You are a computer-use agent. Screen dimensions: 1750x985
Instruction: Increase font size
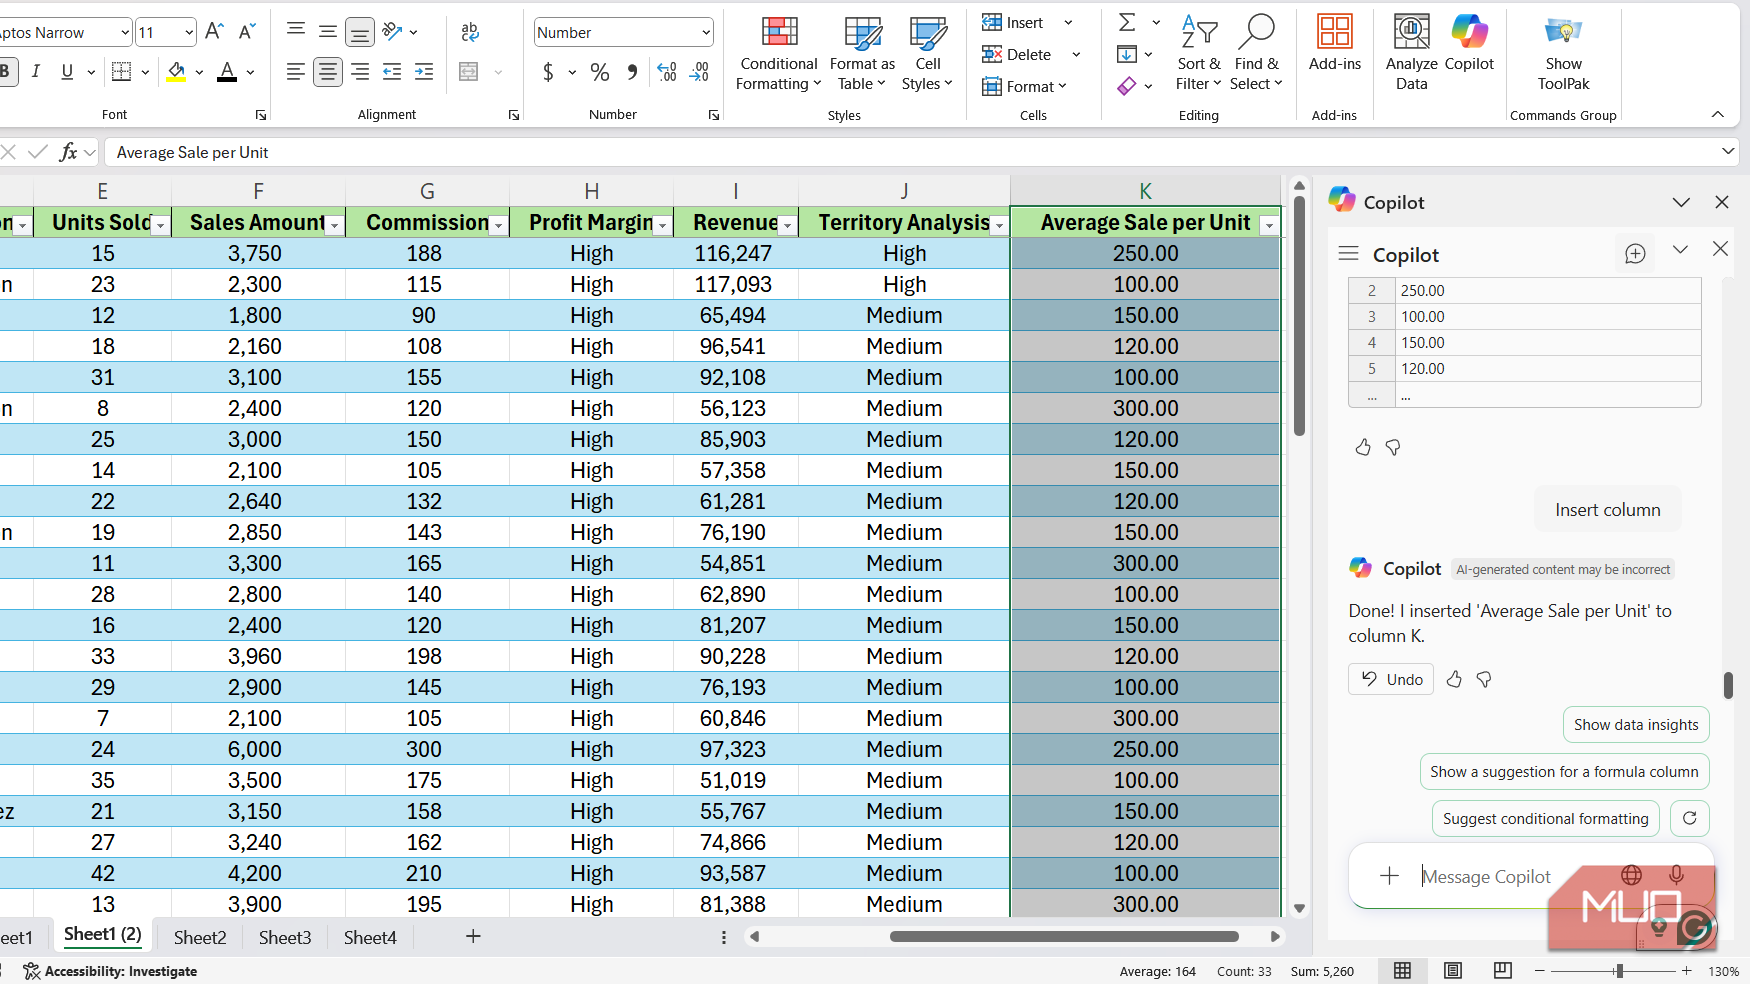pyautogui.click(x=214, y=32)
